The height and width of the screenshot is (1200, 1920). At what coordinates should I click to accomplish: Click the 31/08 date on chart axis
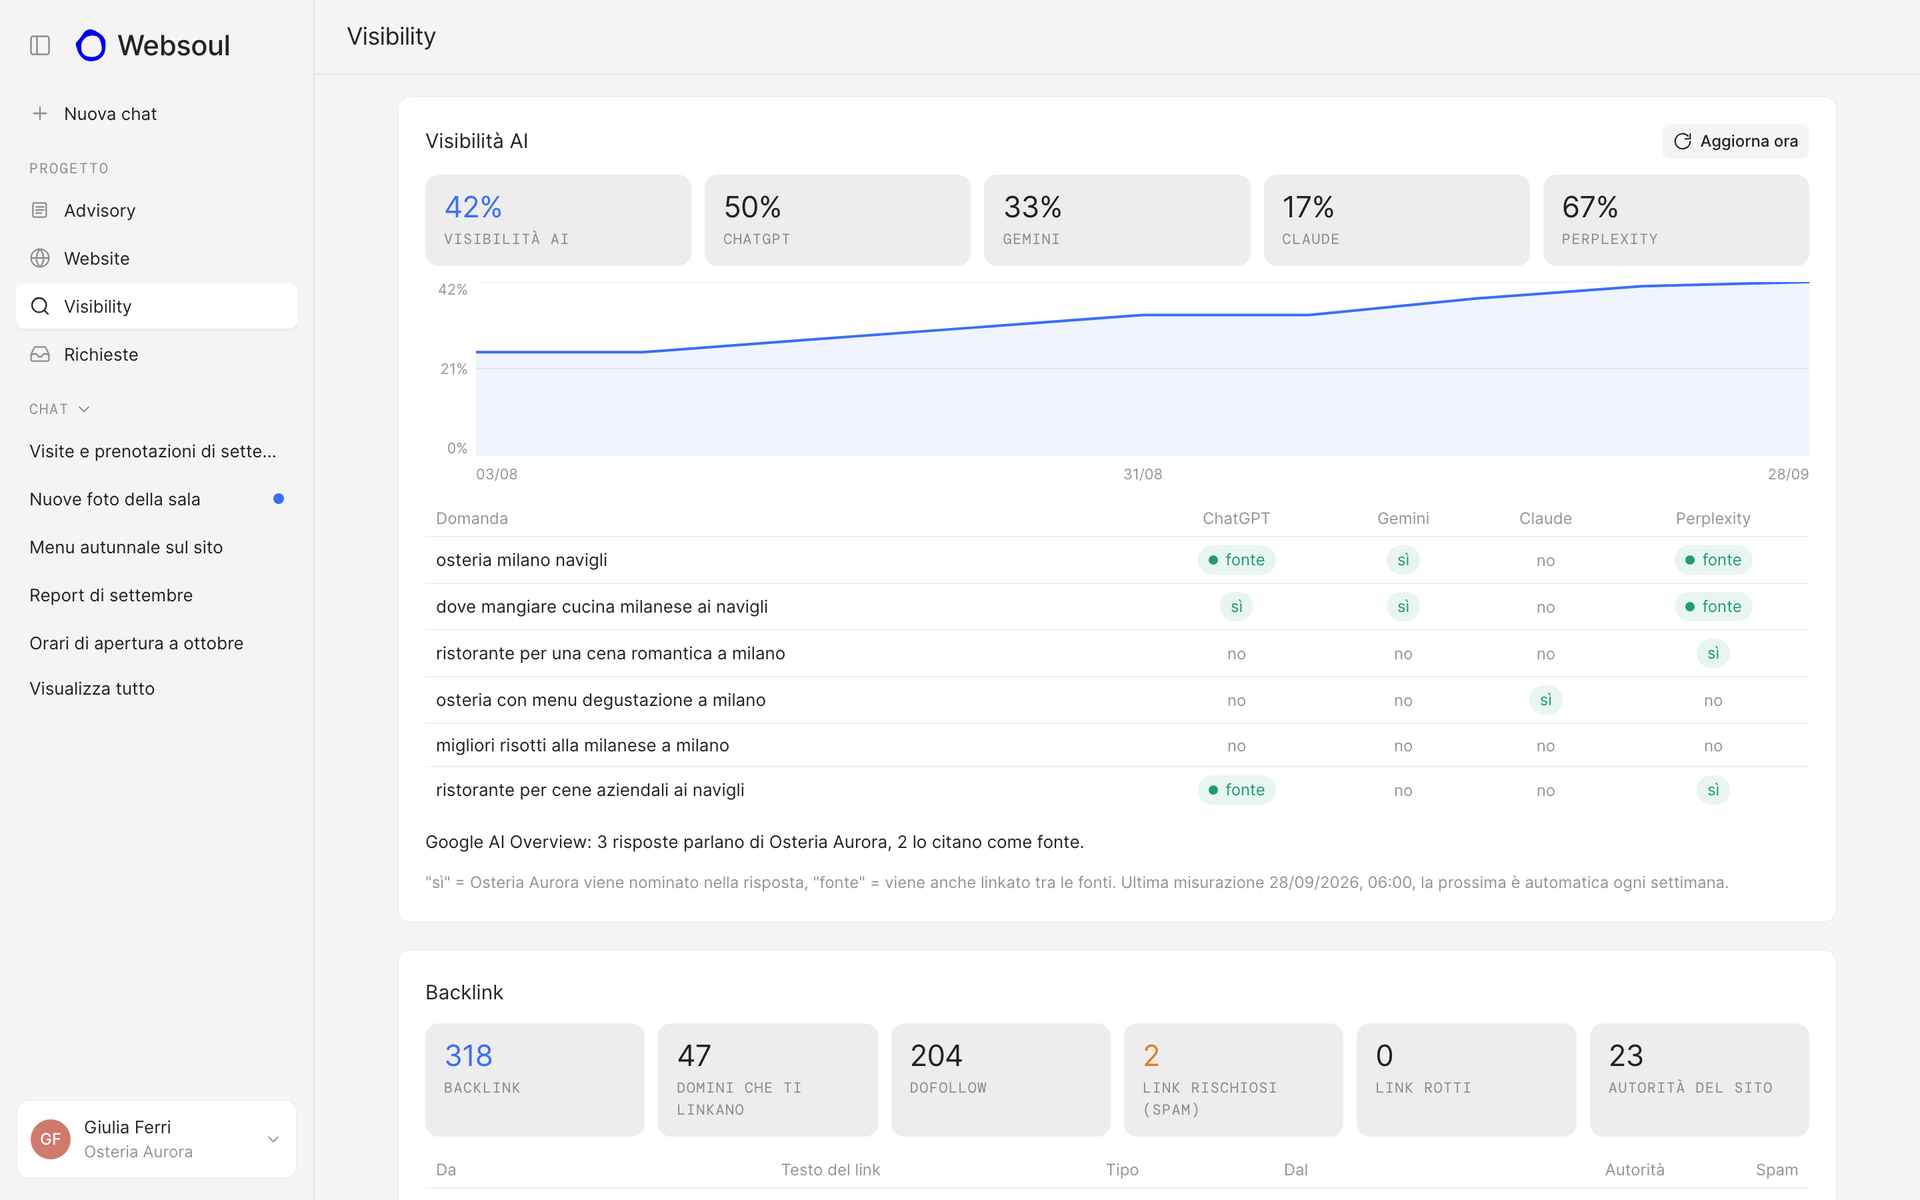(1142, 474)
